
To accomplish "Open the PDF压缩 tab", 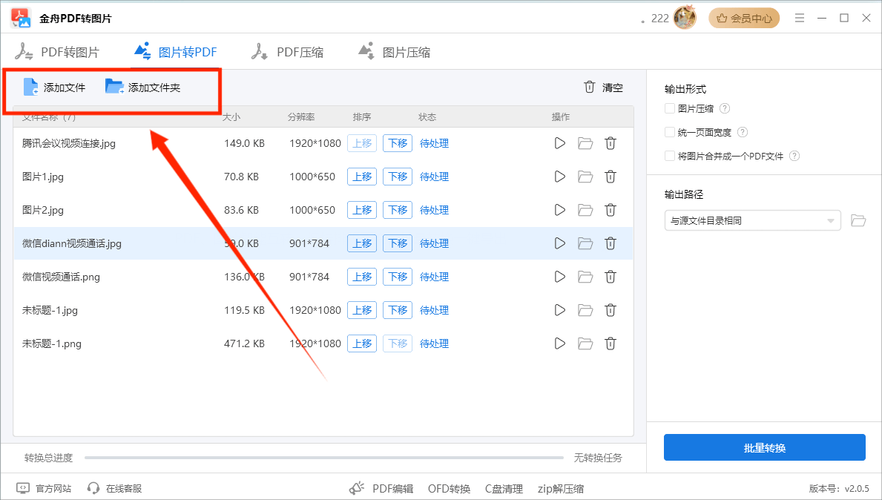I will [x=290, y=52].
